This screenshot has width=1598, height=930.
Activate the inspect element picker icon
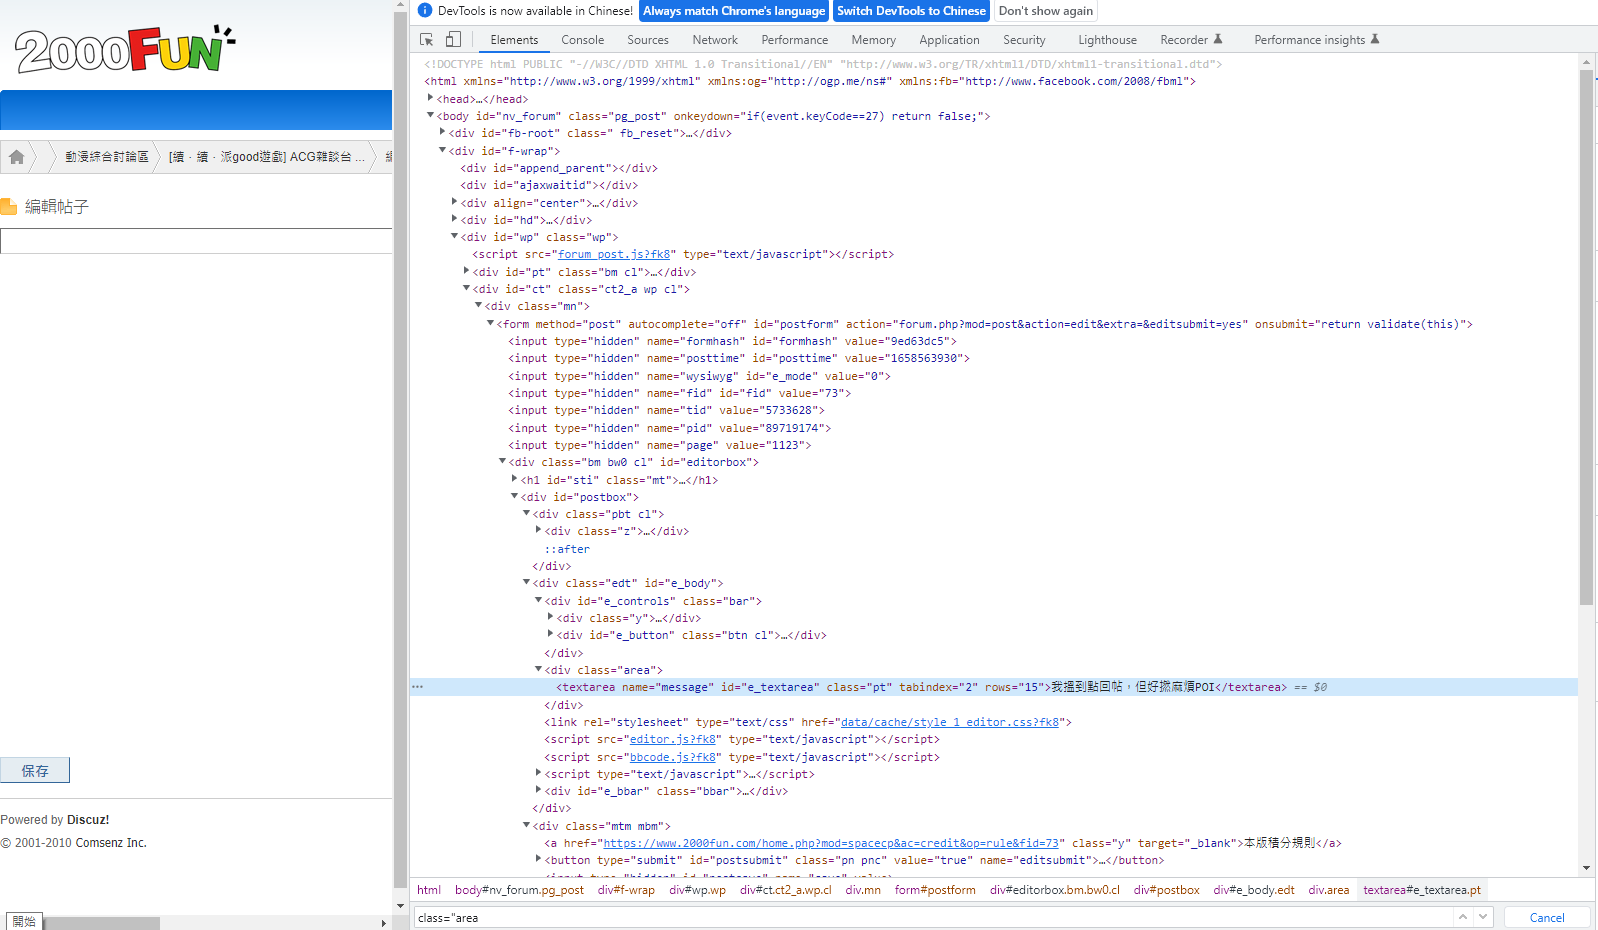427,40
